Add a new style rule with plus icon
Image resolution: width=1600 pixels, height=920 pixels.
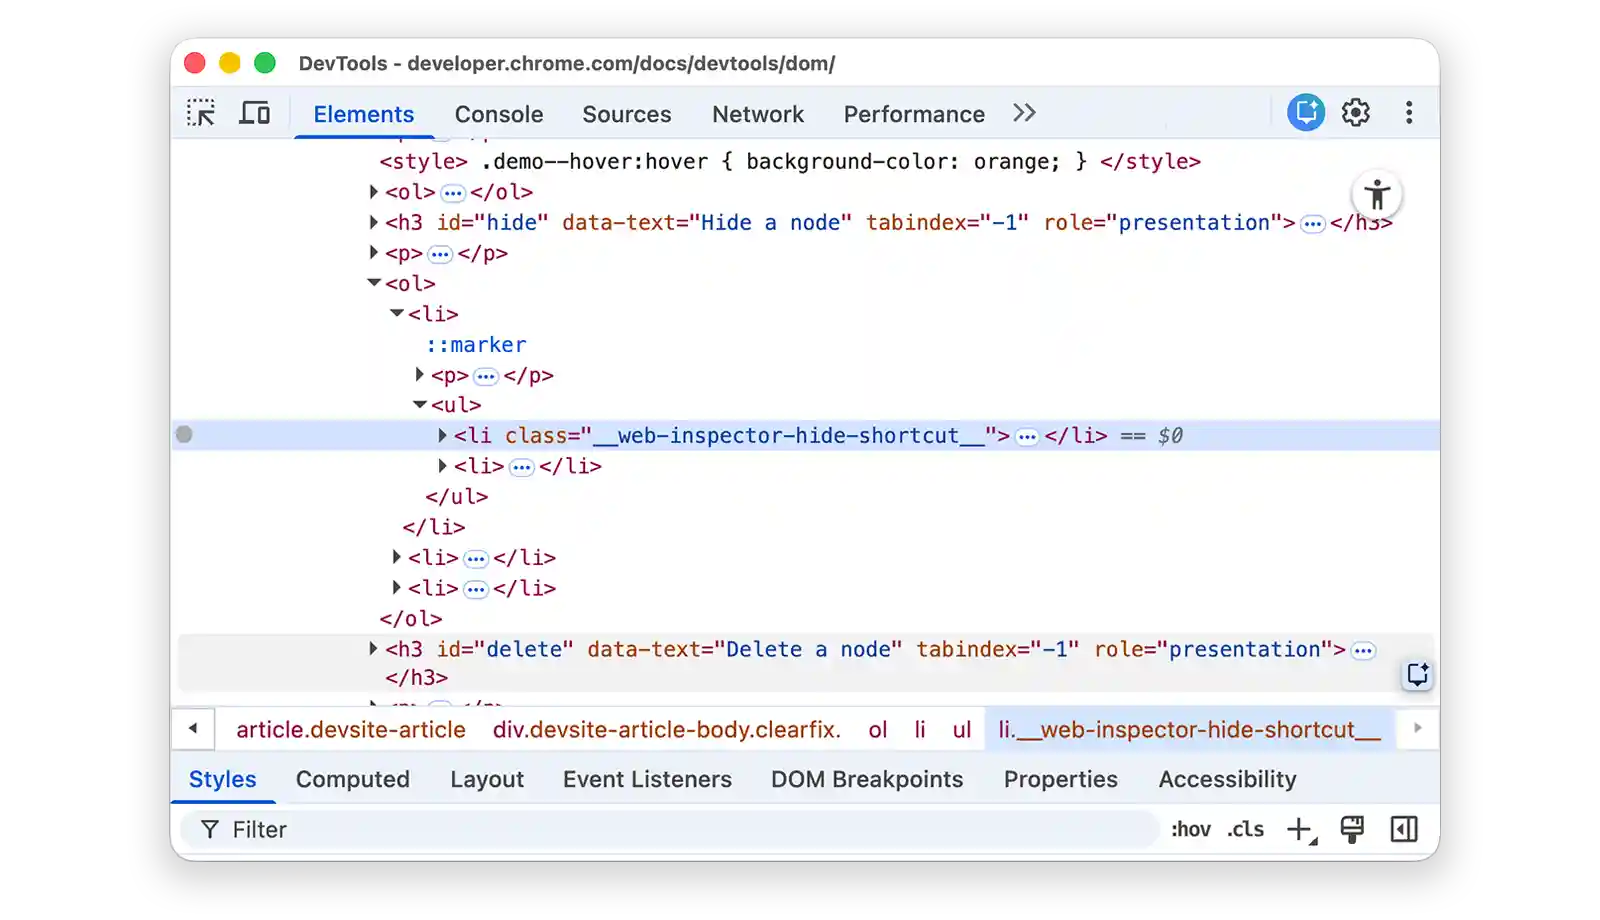click(x=1299, y=830)
